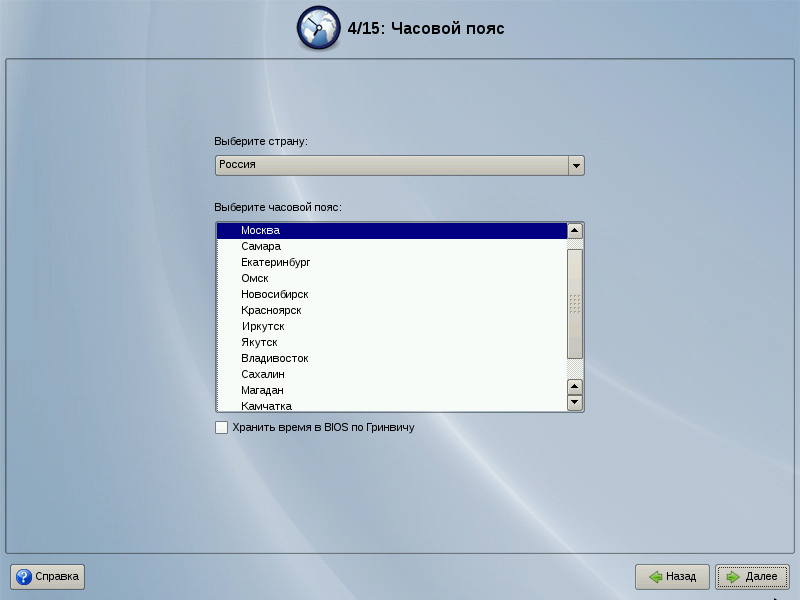Click the bottom scroll-down arrow of list
This screenshot has height=600, width=800.
tap(575, 403)
